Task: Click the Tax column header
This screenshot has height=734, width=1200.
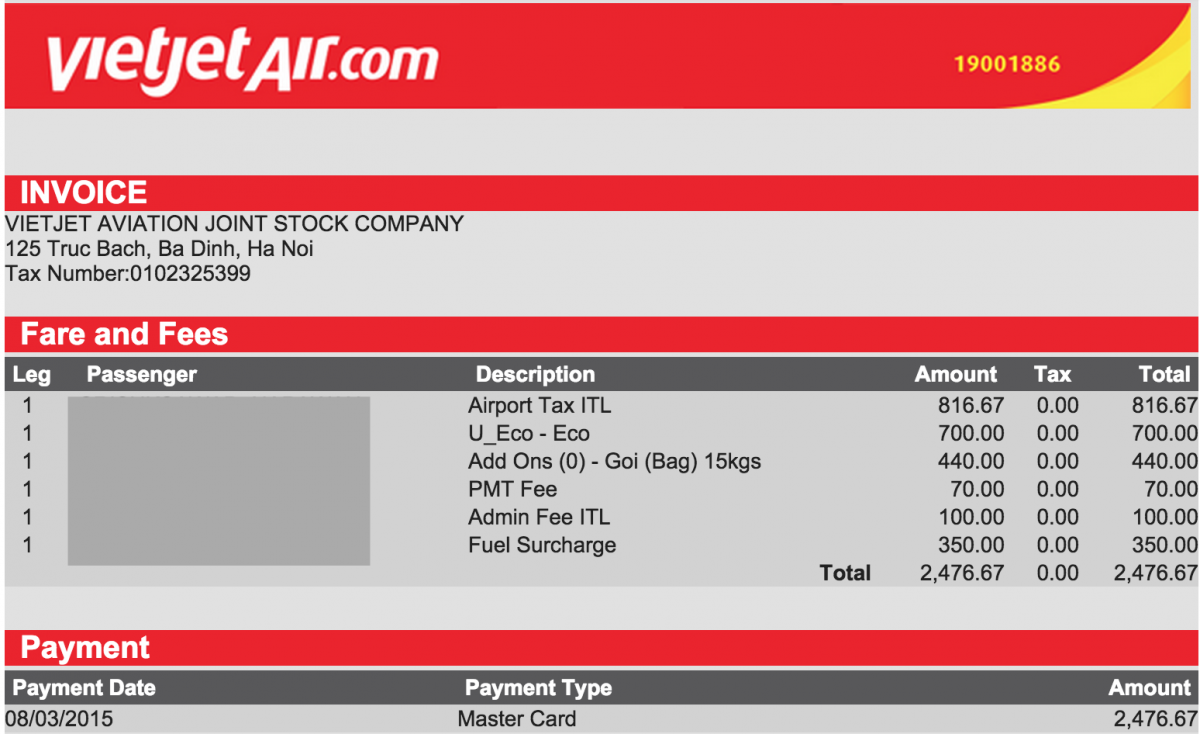Action: point(1052,375)
